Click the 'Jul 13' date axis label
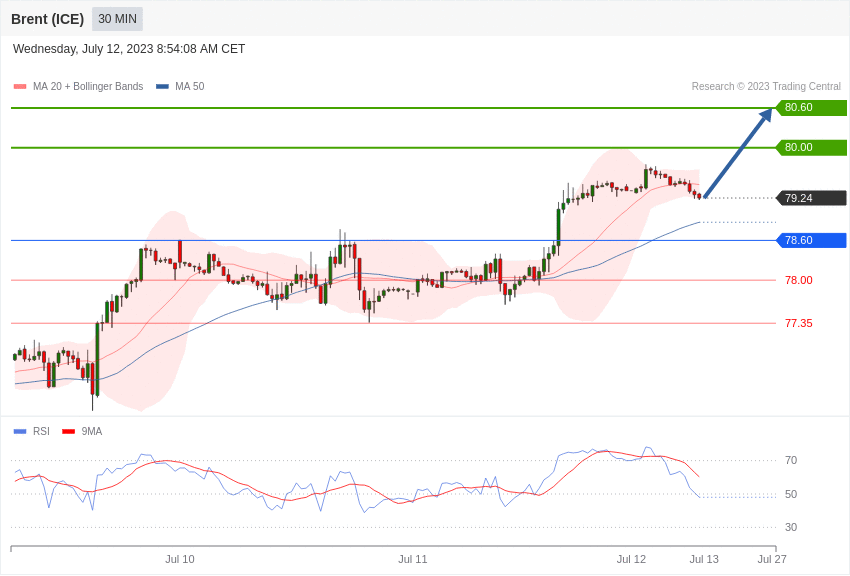Screen dimensions: 850x576 pyautogui.click(x=704, y=559)
